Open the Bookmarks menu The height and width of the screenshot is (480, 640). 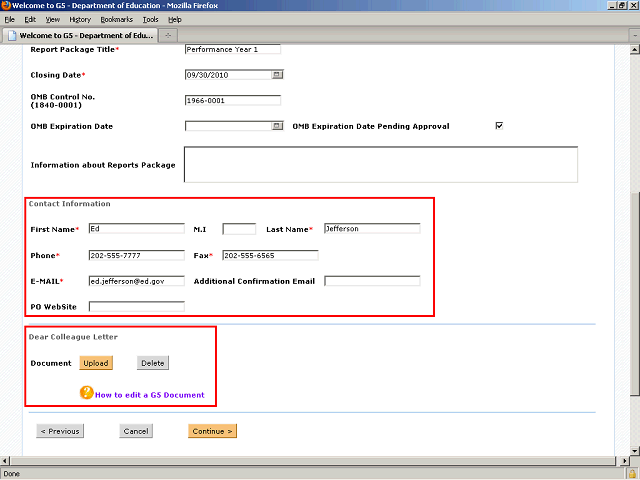tap(116, 19)
